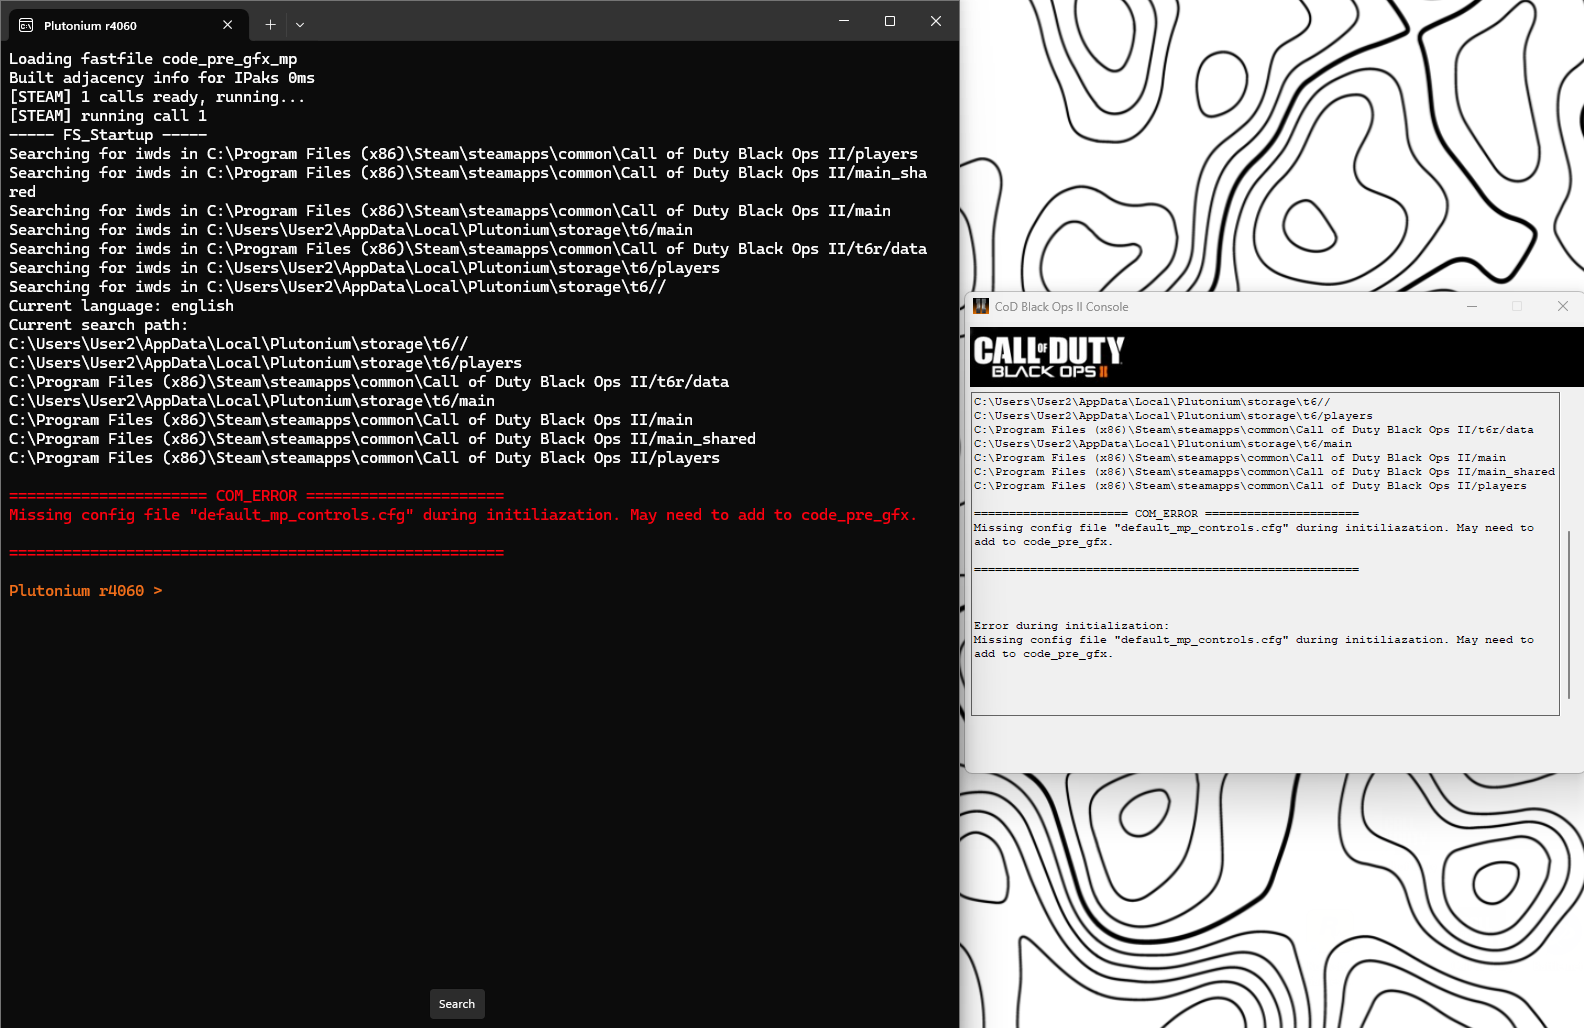Click the red COM_ERROR header line
1584x1028 pixels.
coord(256,496)
